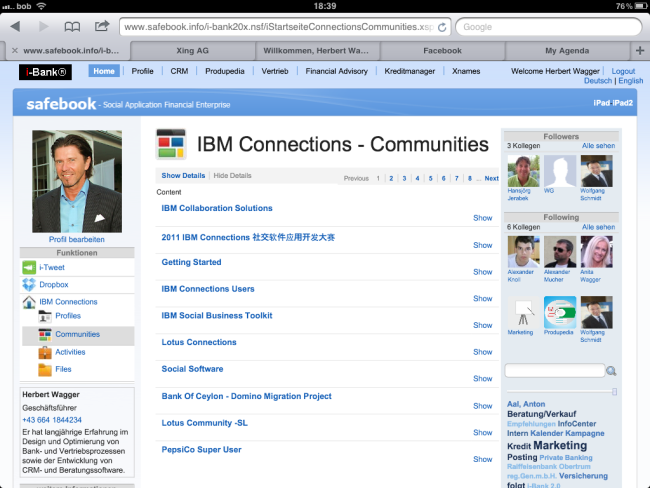This screenshot has width=650, height=488.
Task: Click Next in the pager
Action: [x=492, y=178]
